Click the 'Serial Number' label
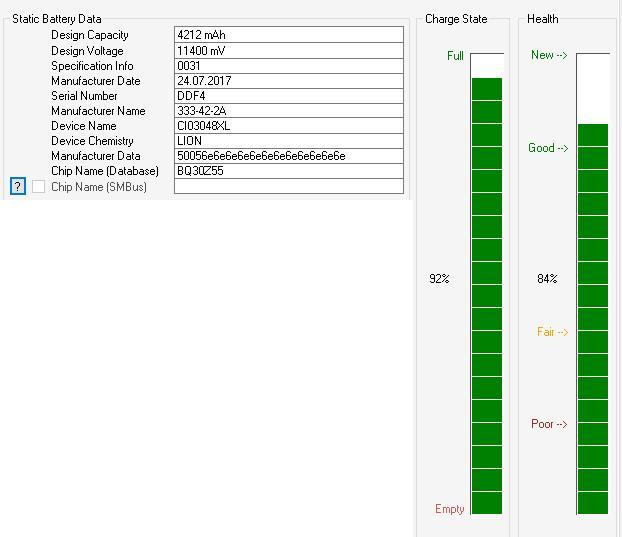Viewport: 622px width, 537px height. point(84,96)
